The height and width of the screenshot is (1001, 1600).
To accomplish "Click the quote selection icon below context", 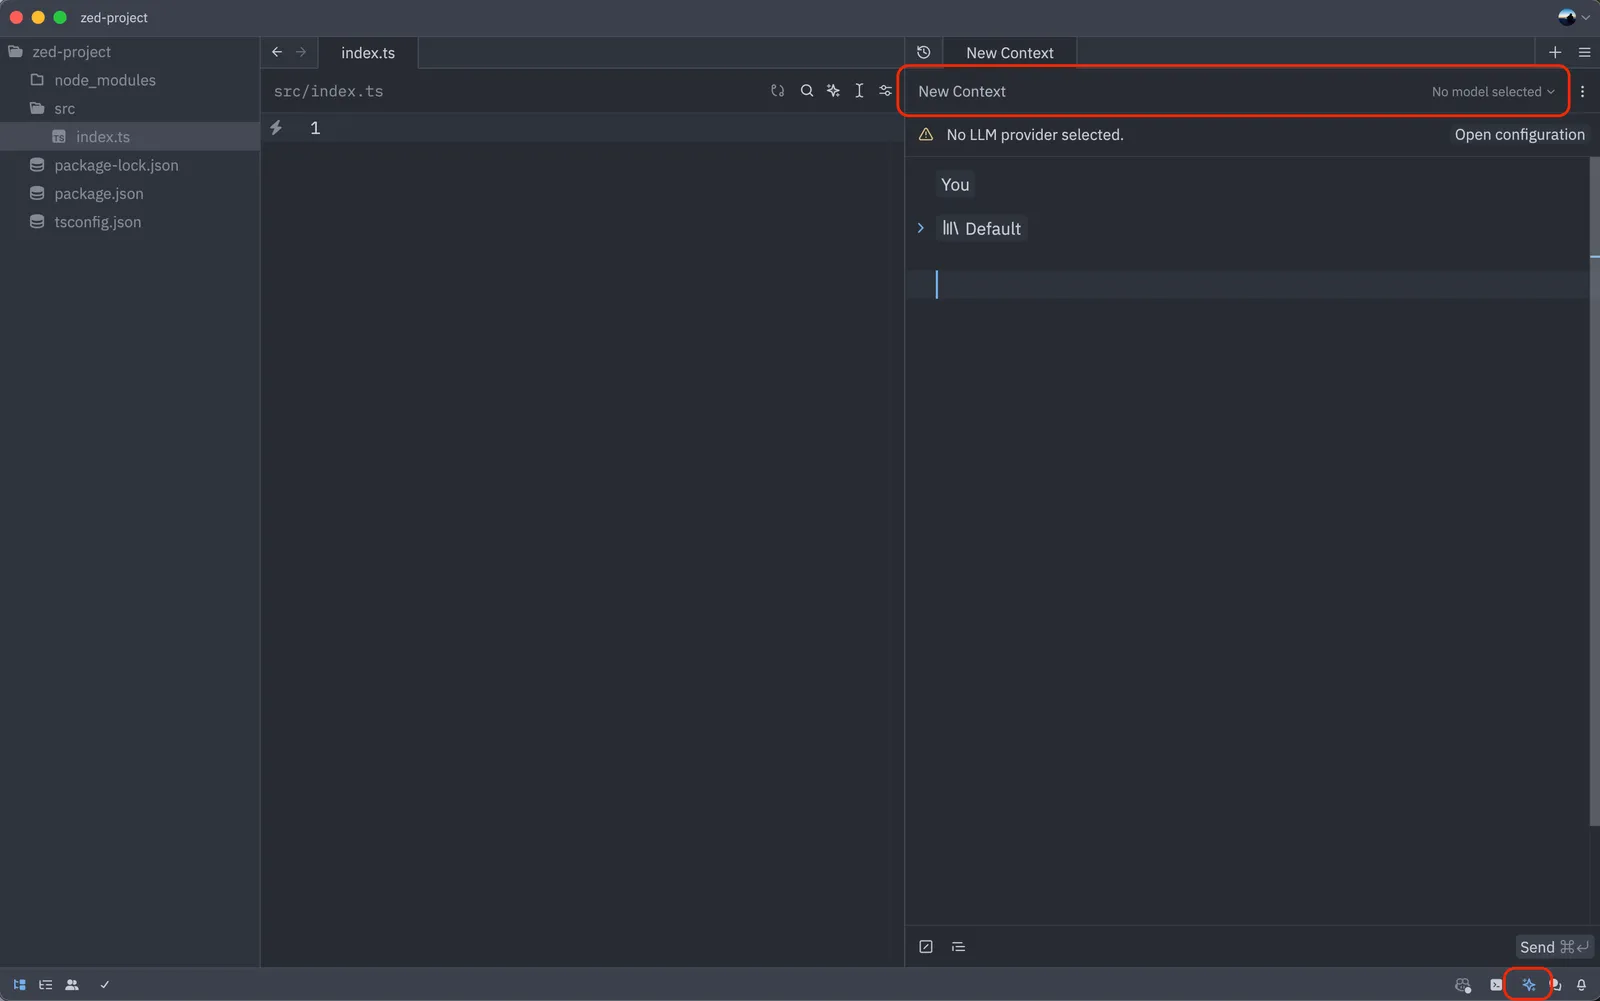I will (926, 947).
